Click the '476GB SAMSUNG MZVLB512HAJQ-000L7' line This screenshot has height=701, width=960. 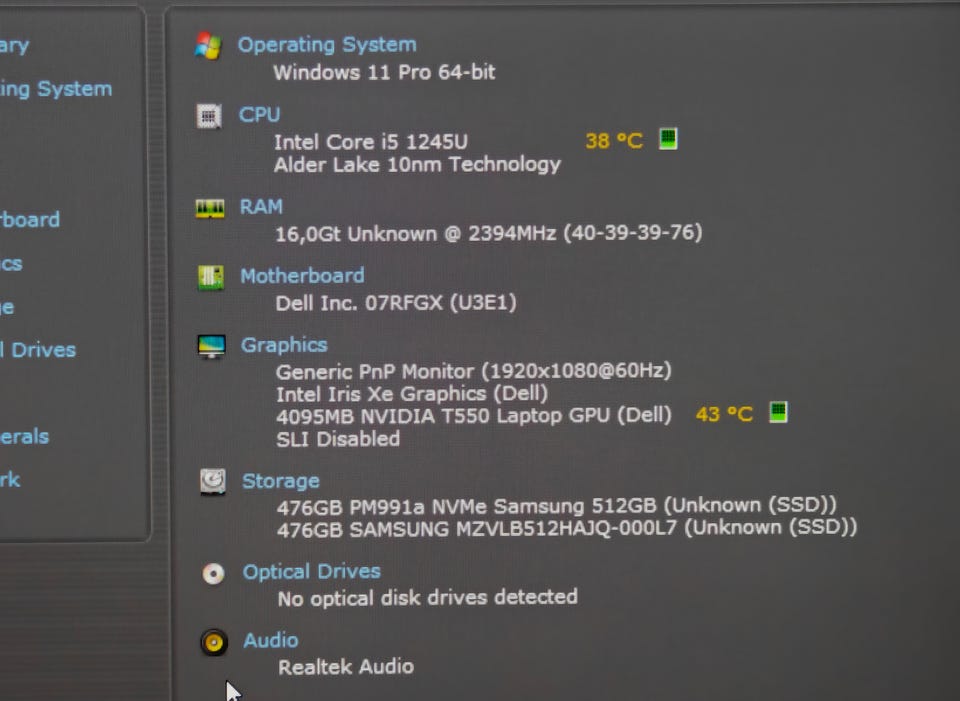(567, 528)
